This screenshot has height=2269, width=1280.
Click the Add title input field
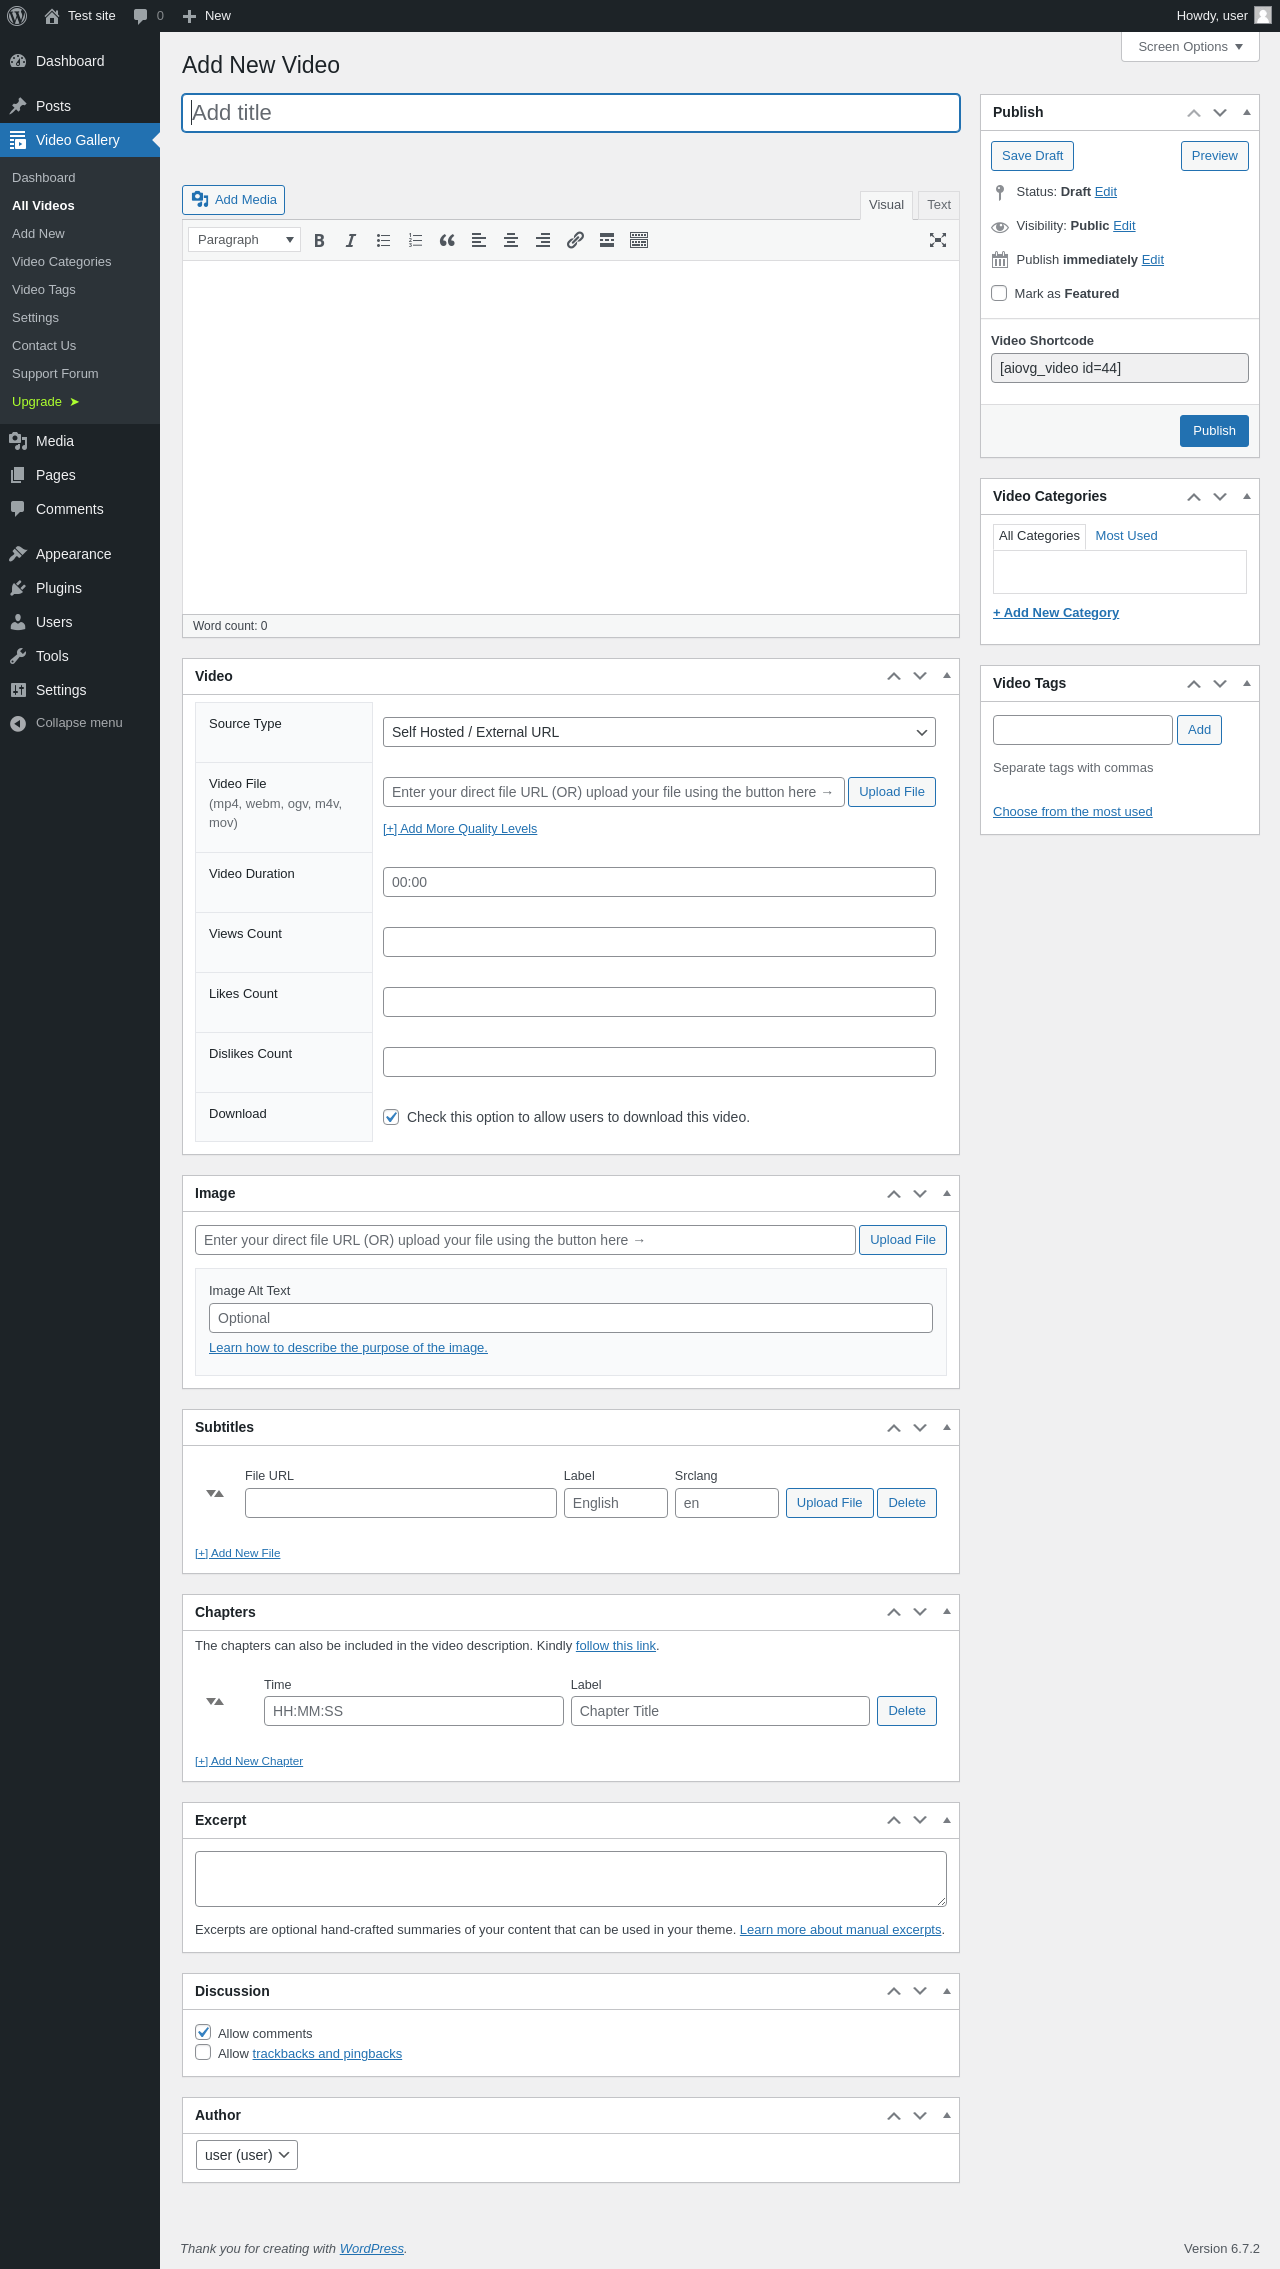point(571,113)
